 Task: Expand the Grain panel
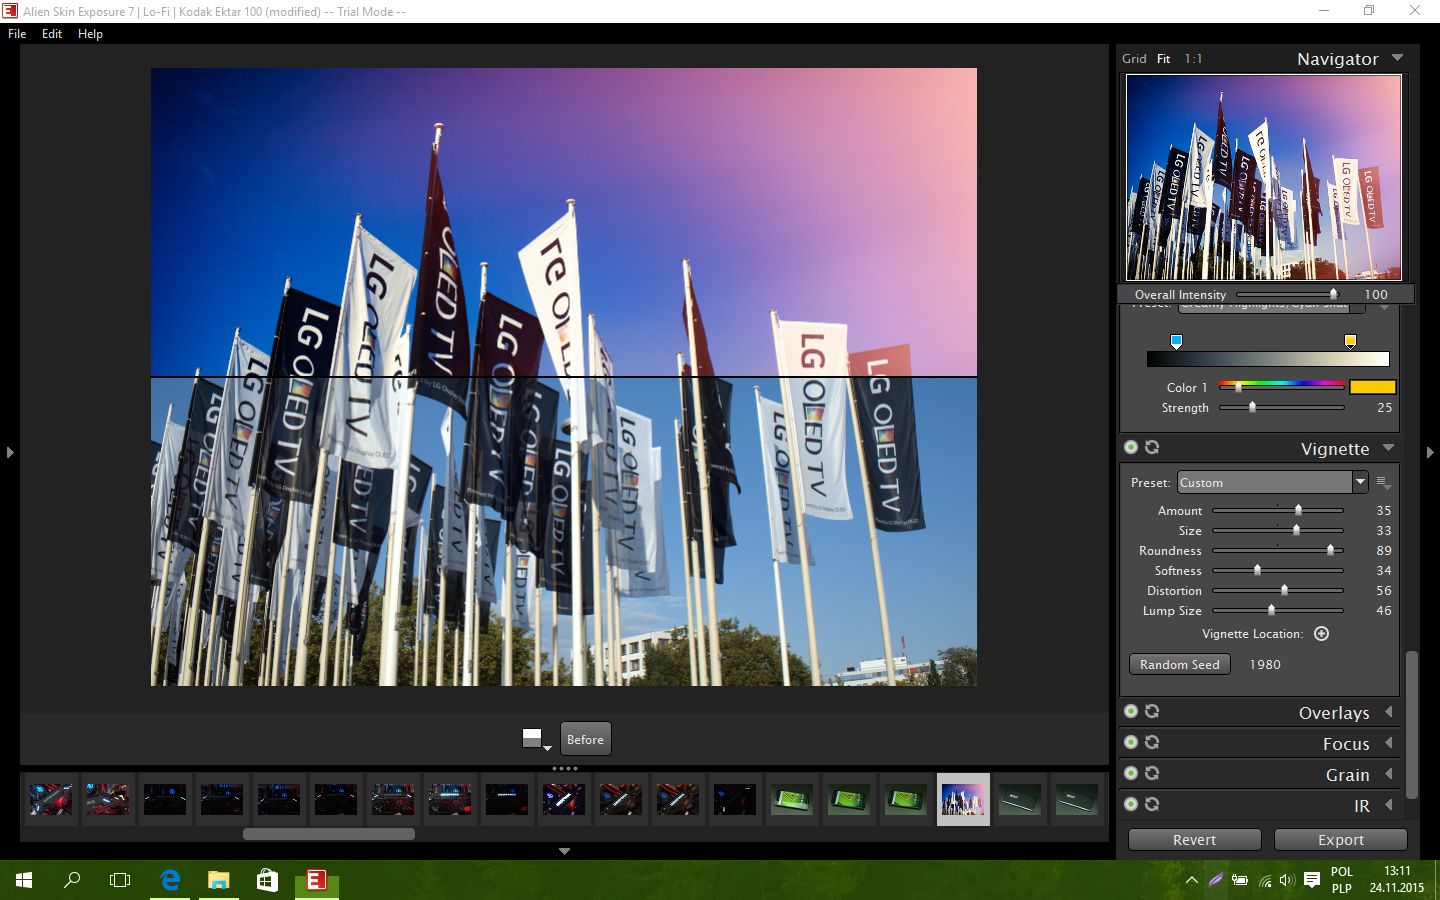tap(1389, 774)
